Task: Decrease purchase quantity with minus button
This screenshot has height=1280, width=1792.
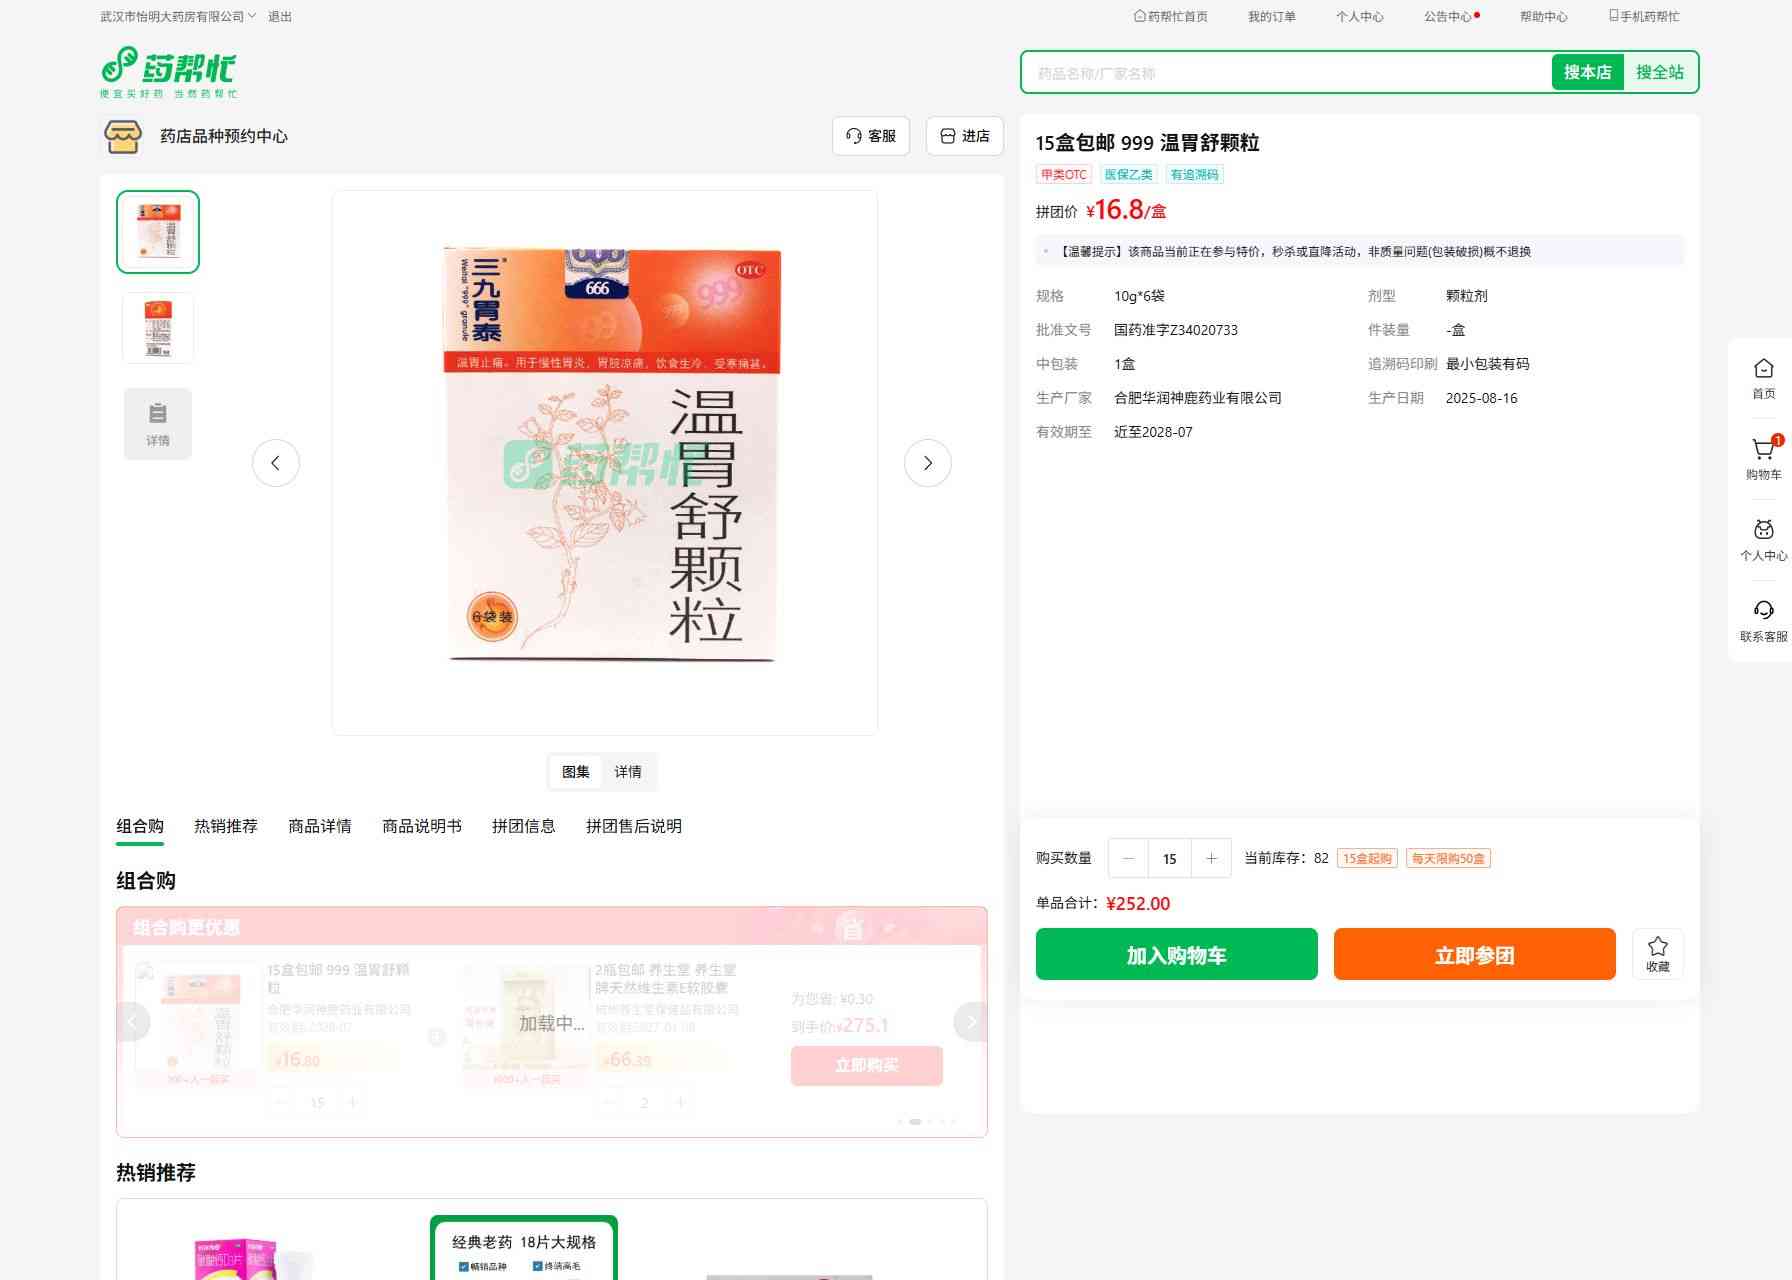Action: pyautogui.click(x=1129, y=858)
